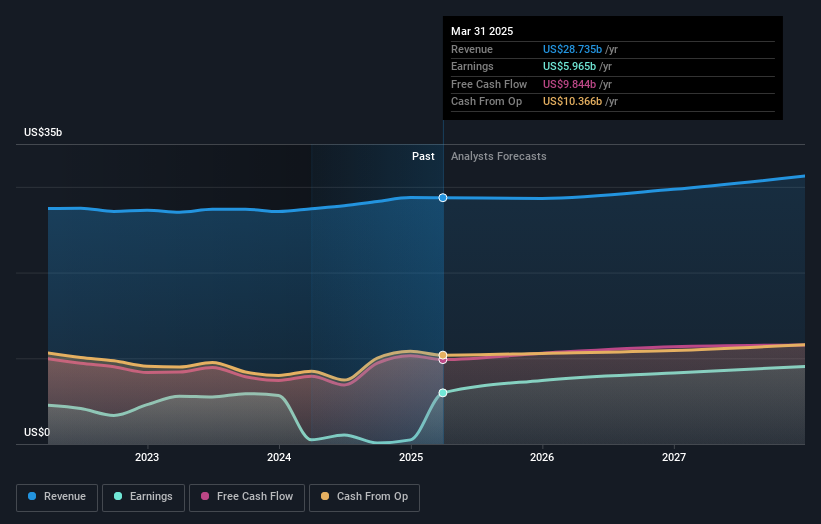The image size is (821, 524).
Task: Click the US$0 y-axis label
Action: [x=37, y=432]
